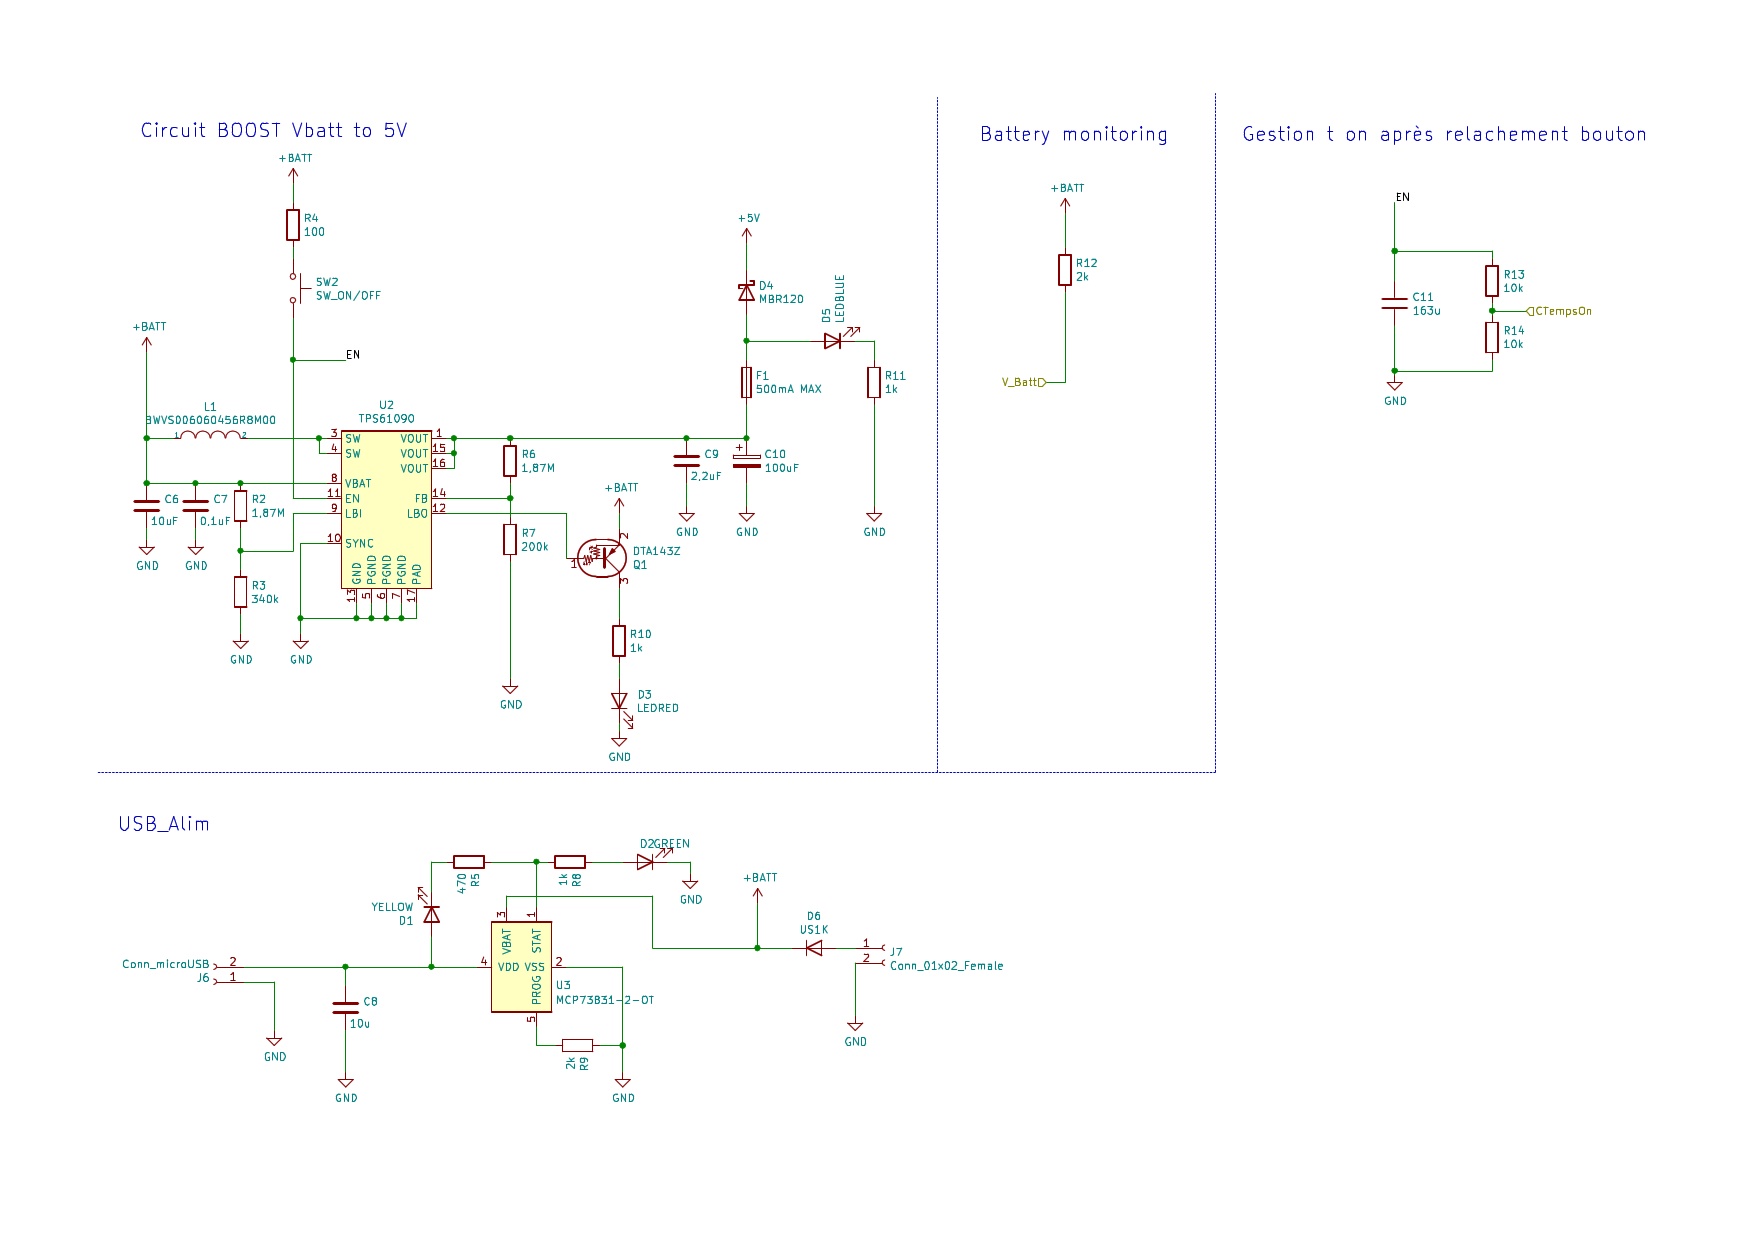
Task: Click the CTempsOn hierarchical label
Action: 1560,311
